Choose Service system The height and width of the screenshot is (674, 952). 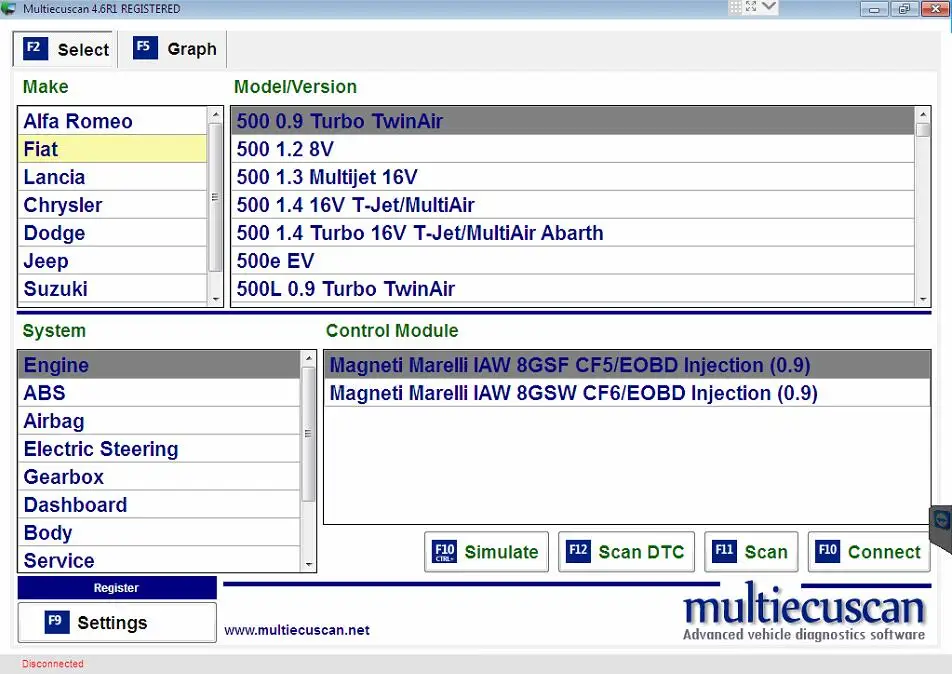coord(160,559)
